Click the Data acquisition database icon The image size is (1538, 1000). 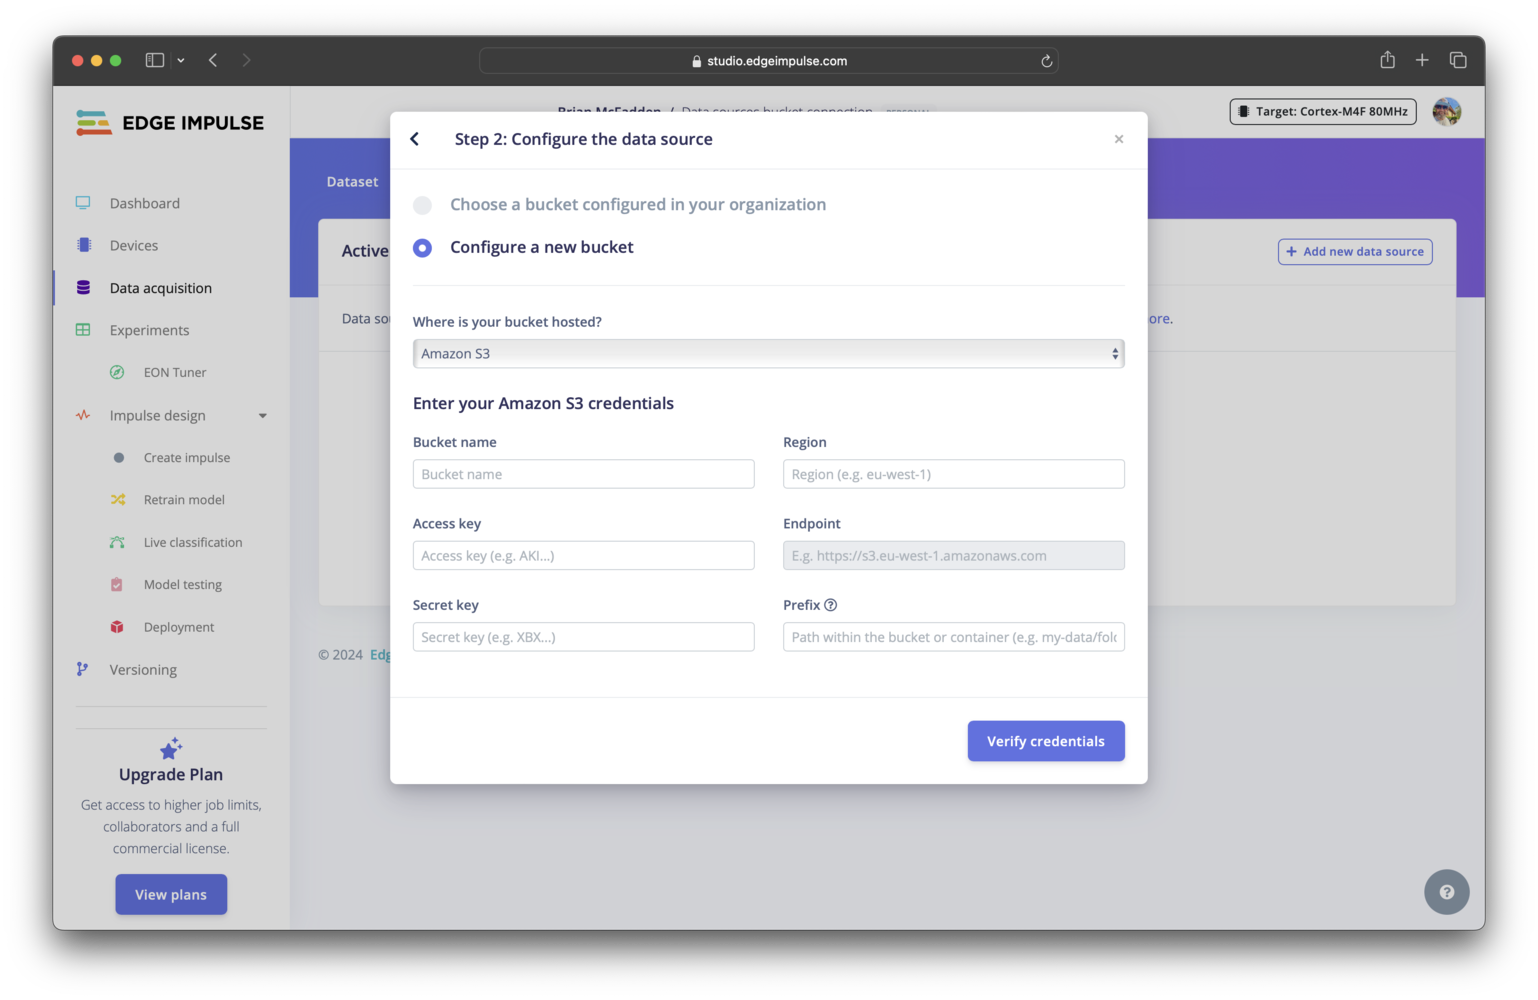point(84,288)
